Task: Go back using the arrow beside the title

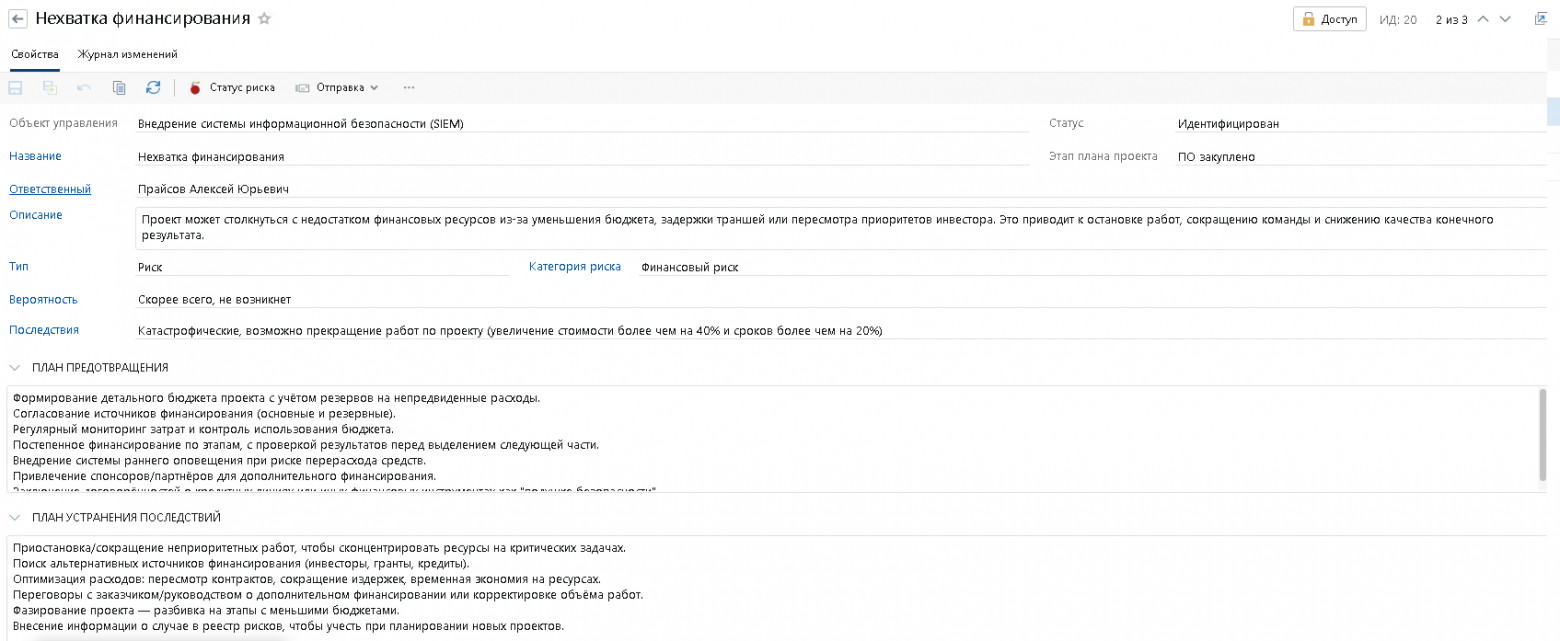Action: click(x=17, y=19)
